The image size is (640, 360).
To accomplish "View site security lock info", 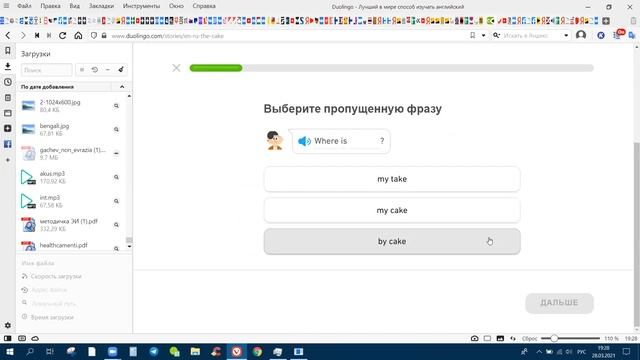I will coord(104,36).
